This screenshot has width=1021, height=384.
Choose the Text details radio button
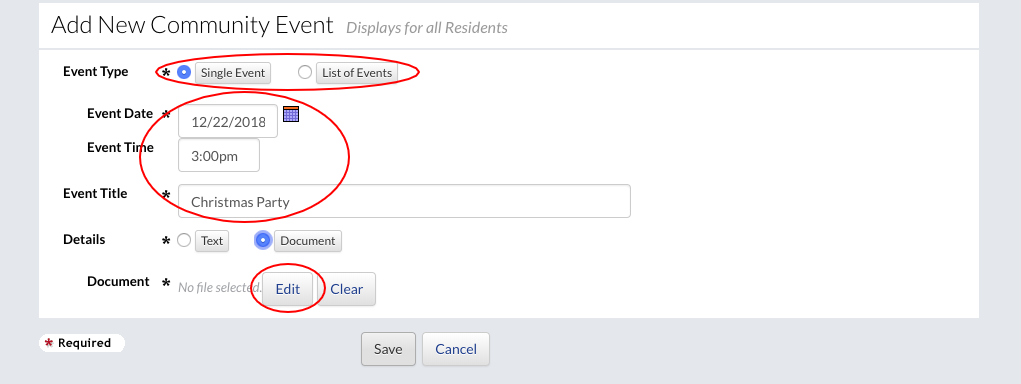(x=184, y=240)
